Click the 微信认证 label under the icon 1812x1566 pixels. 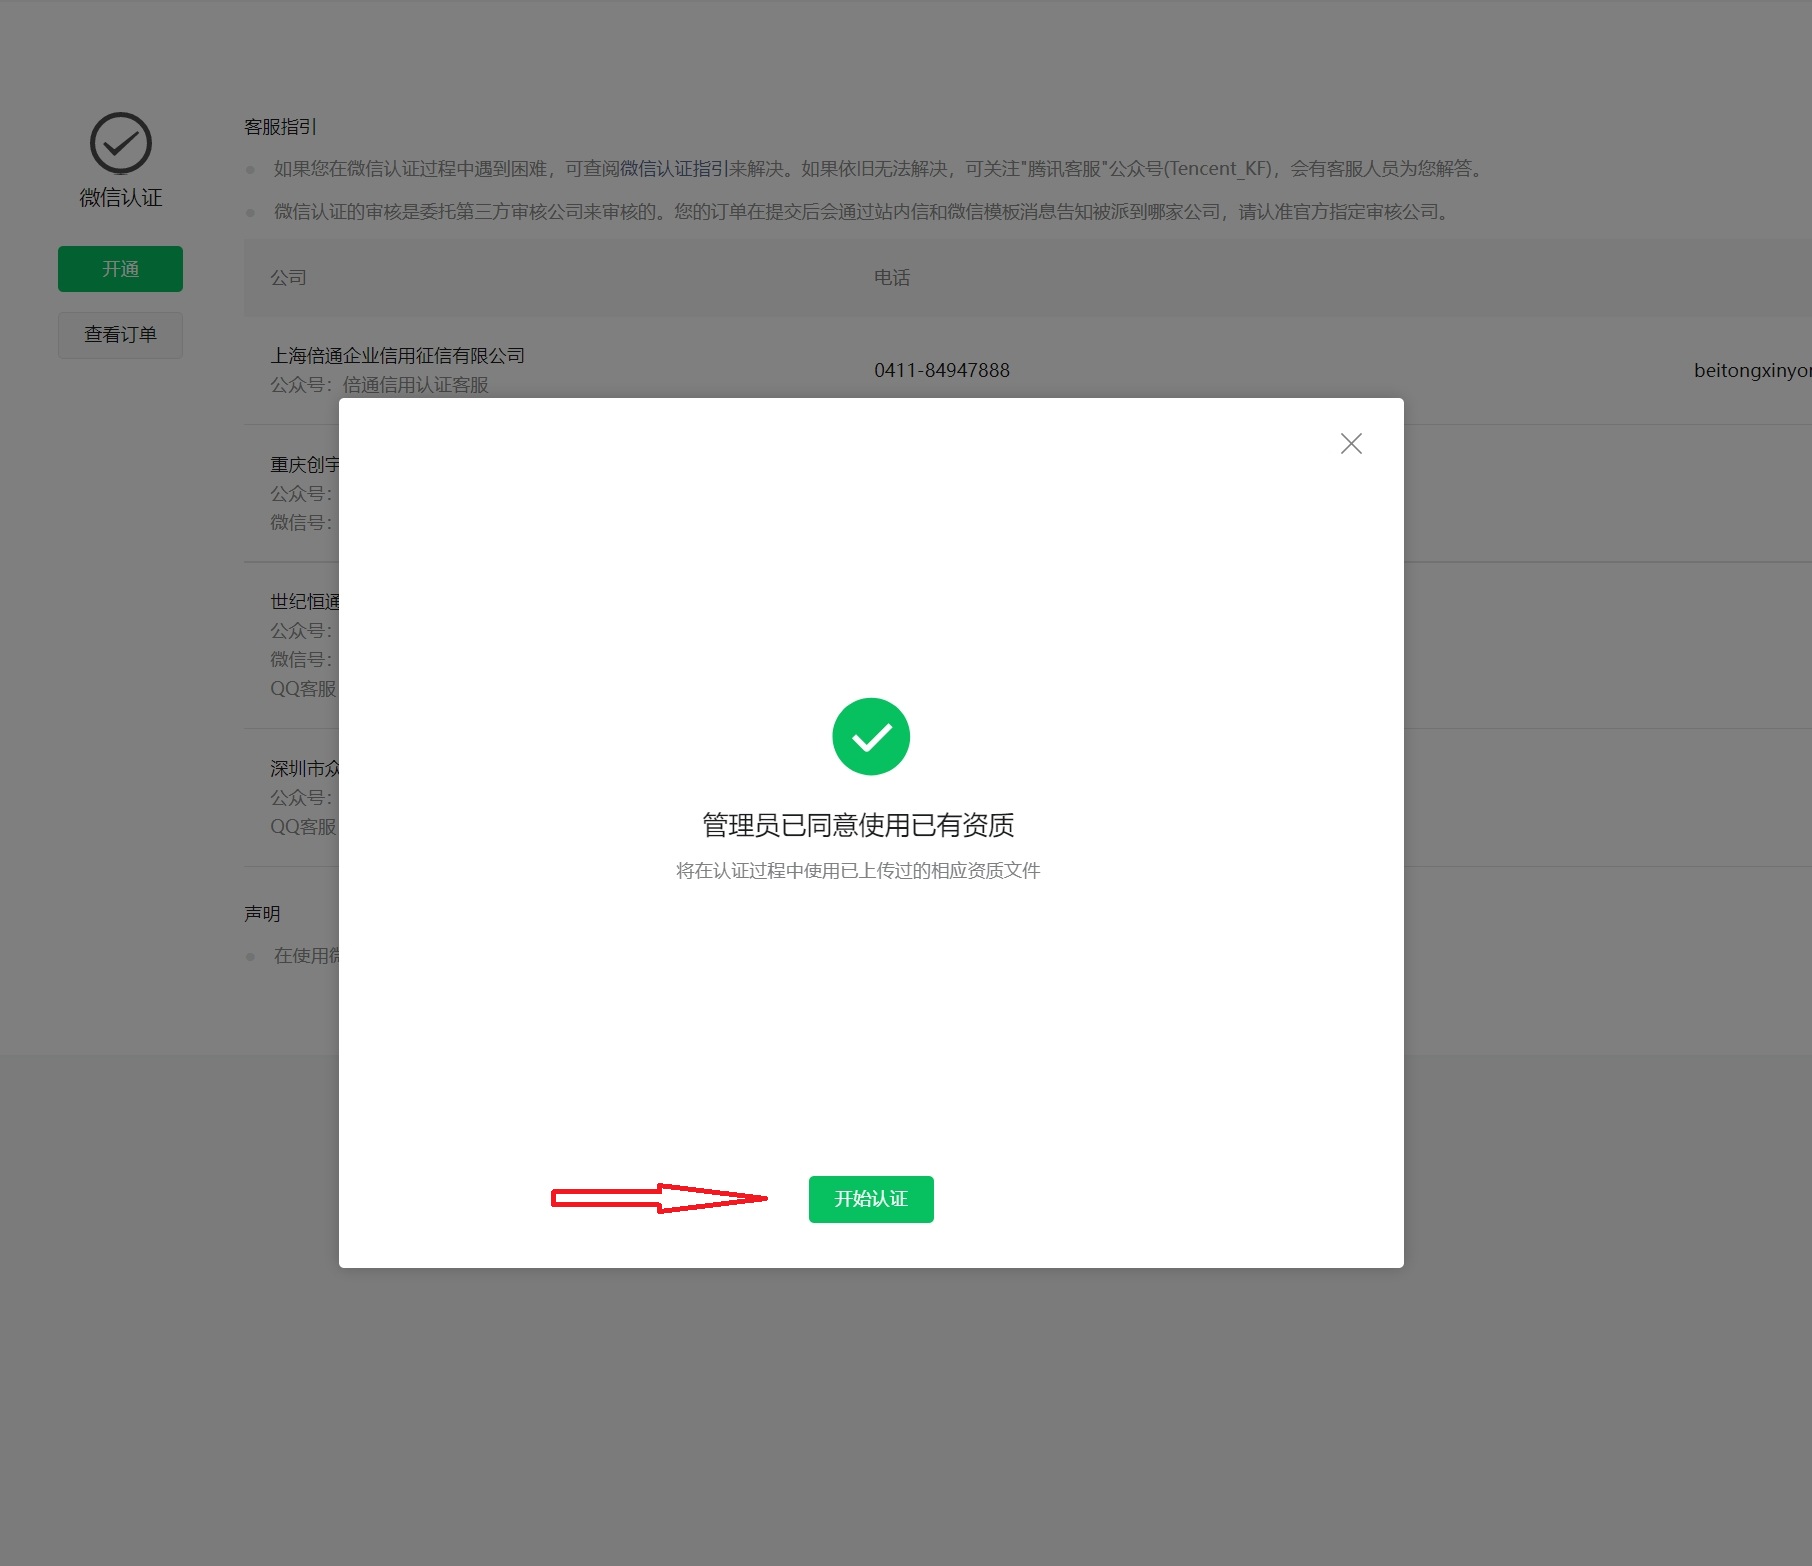point(121,198)
